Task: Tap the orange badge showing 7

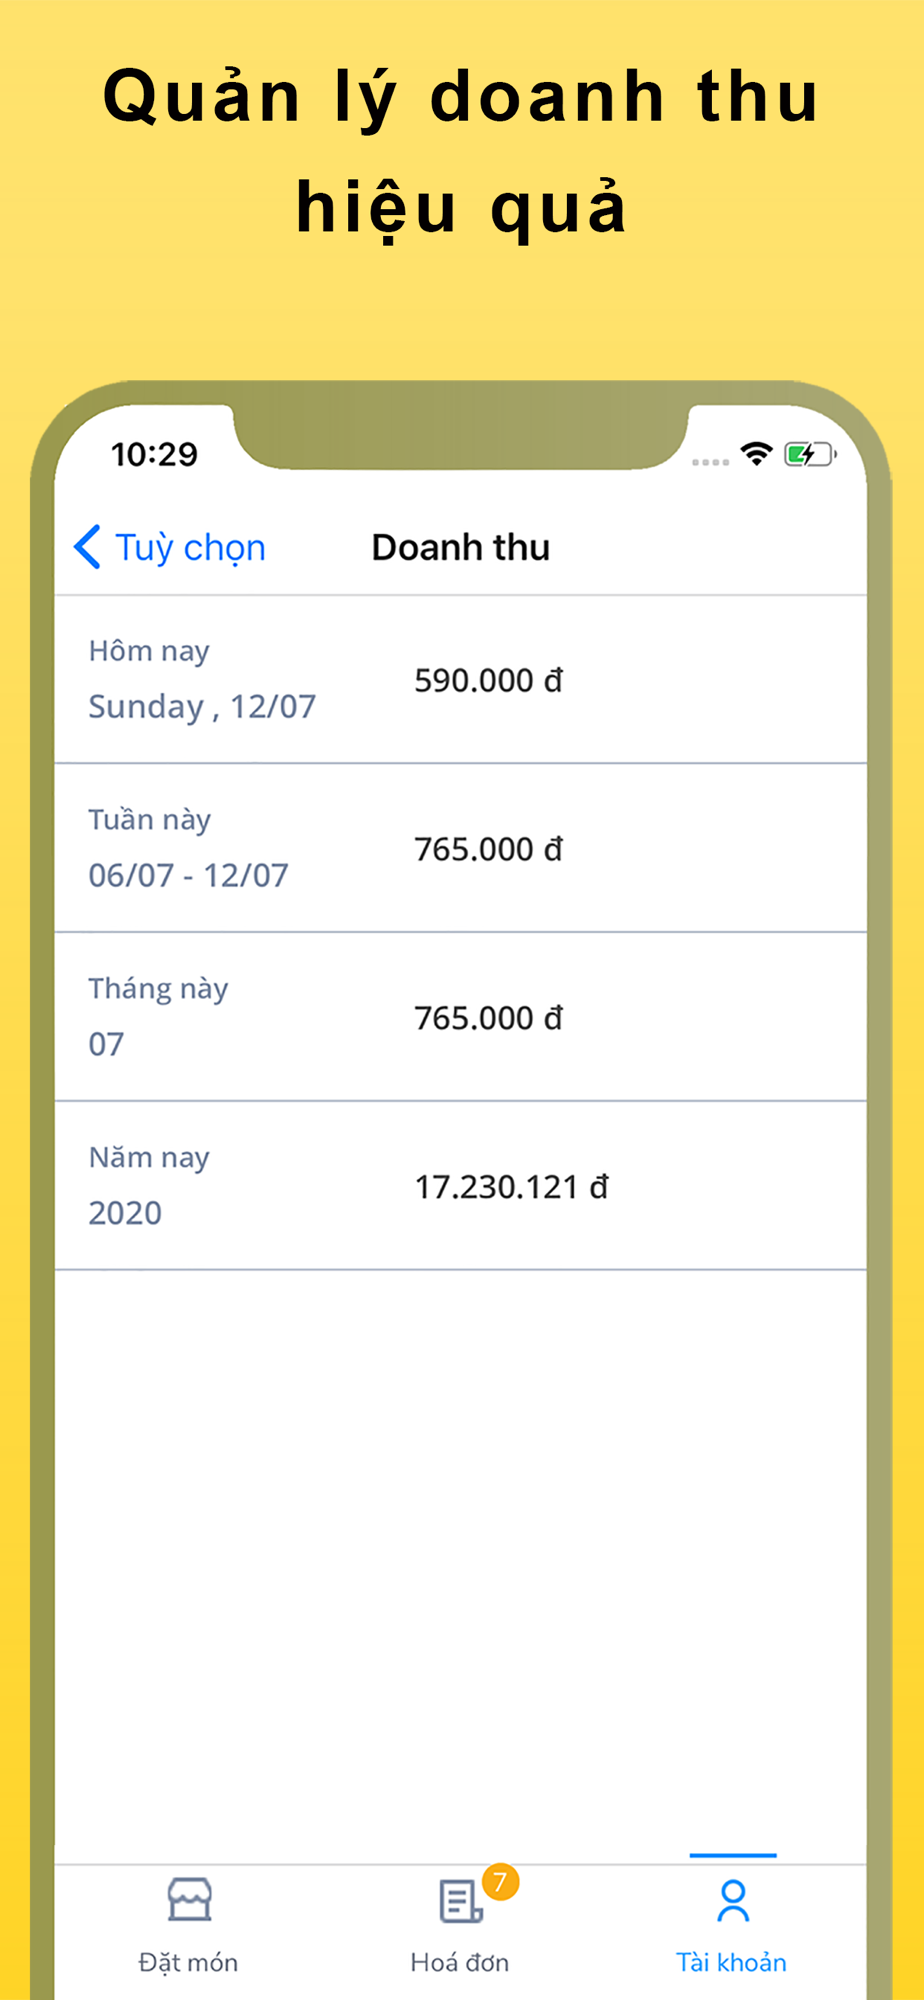Action: 500,1882
